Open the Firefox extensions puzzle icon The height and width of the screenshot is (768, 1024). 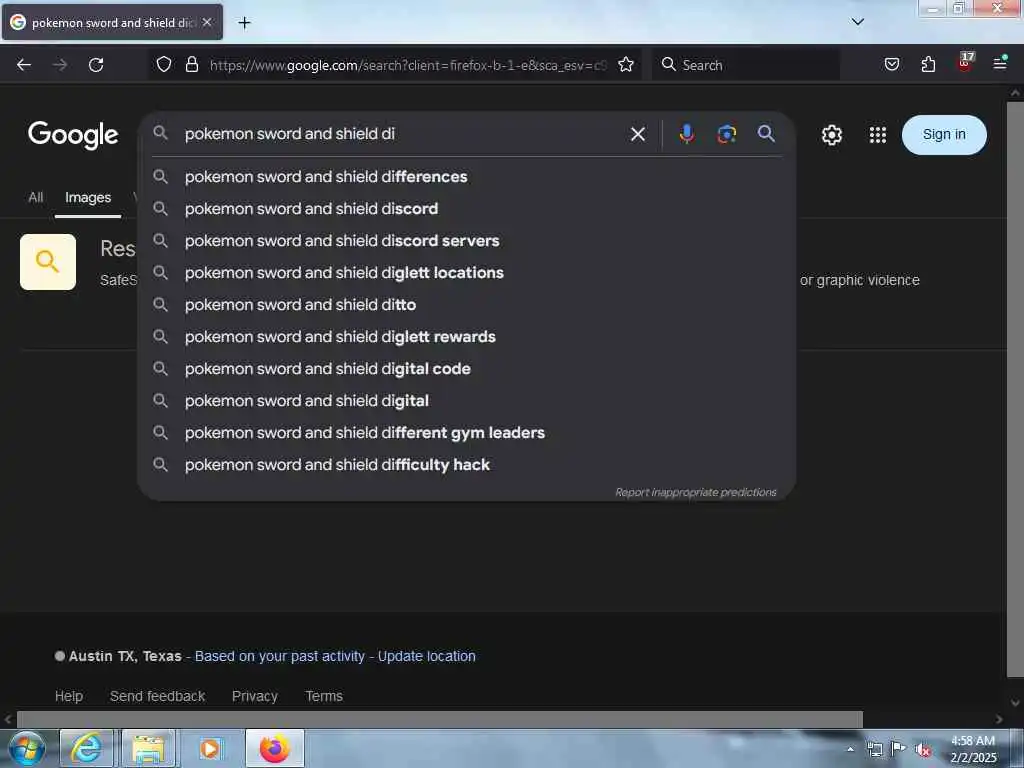pos(928,64)
